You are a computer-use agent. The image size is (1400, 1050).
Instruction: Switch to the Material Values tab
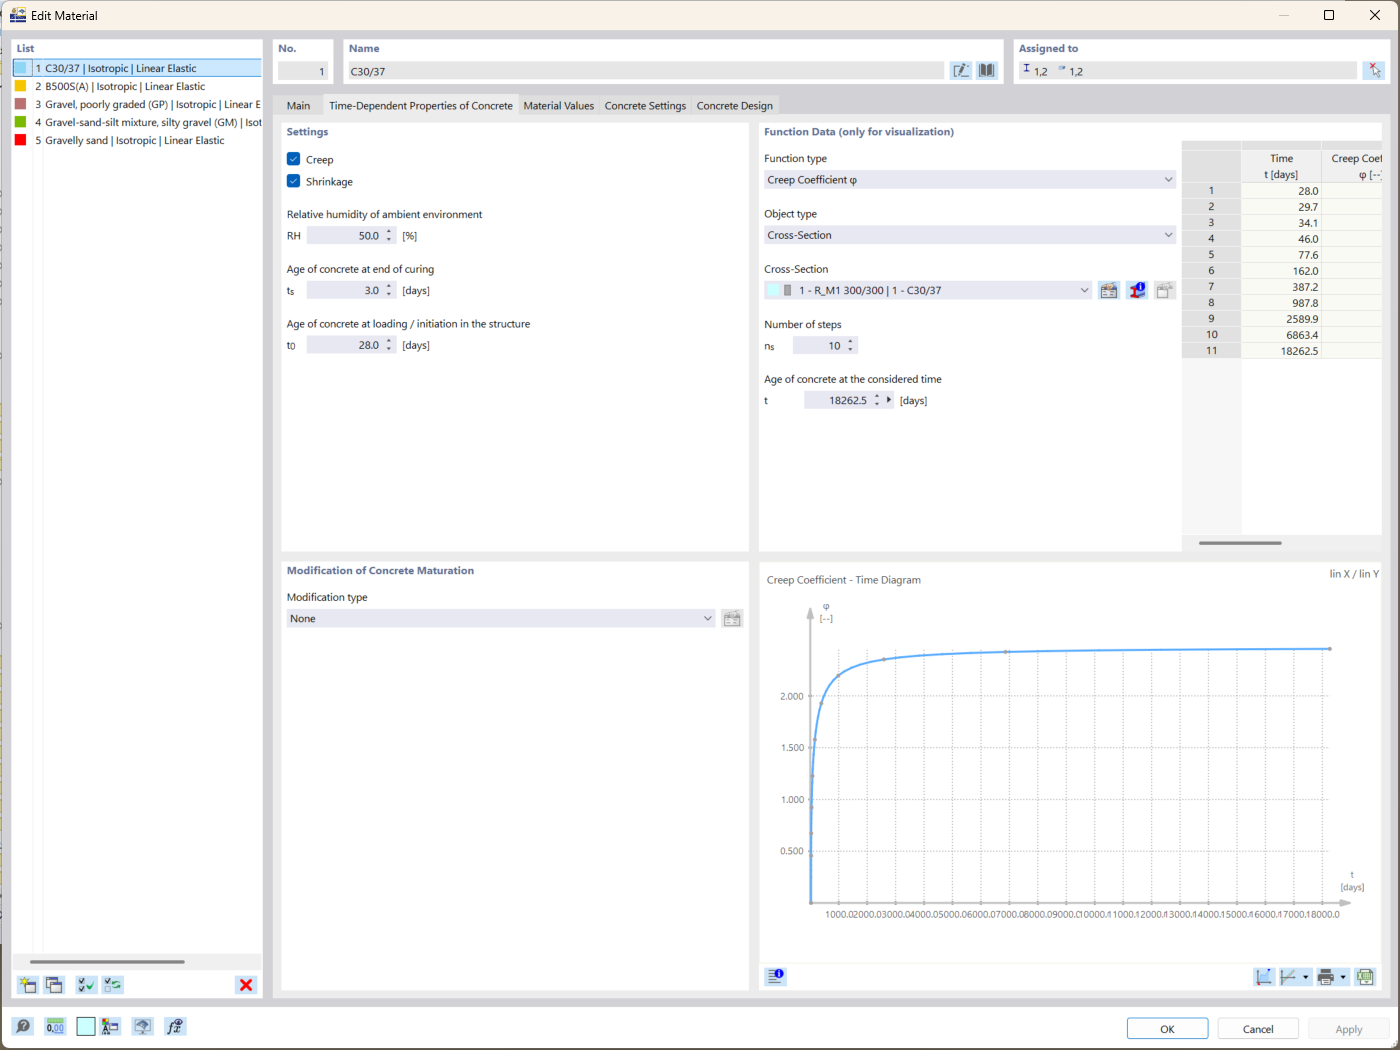[559, 105]
